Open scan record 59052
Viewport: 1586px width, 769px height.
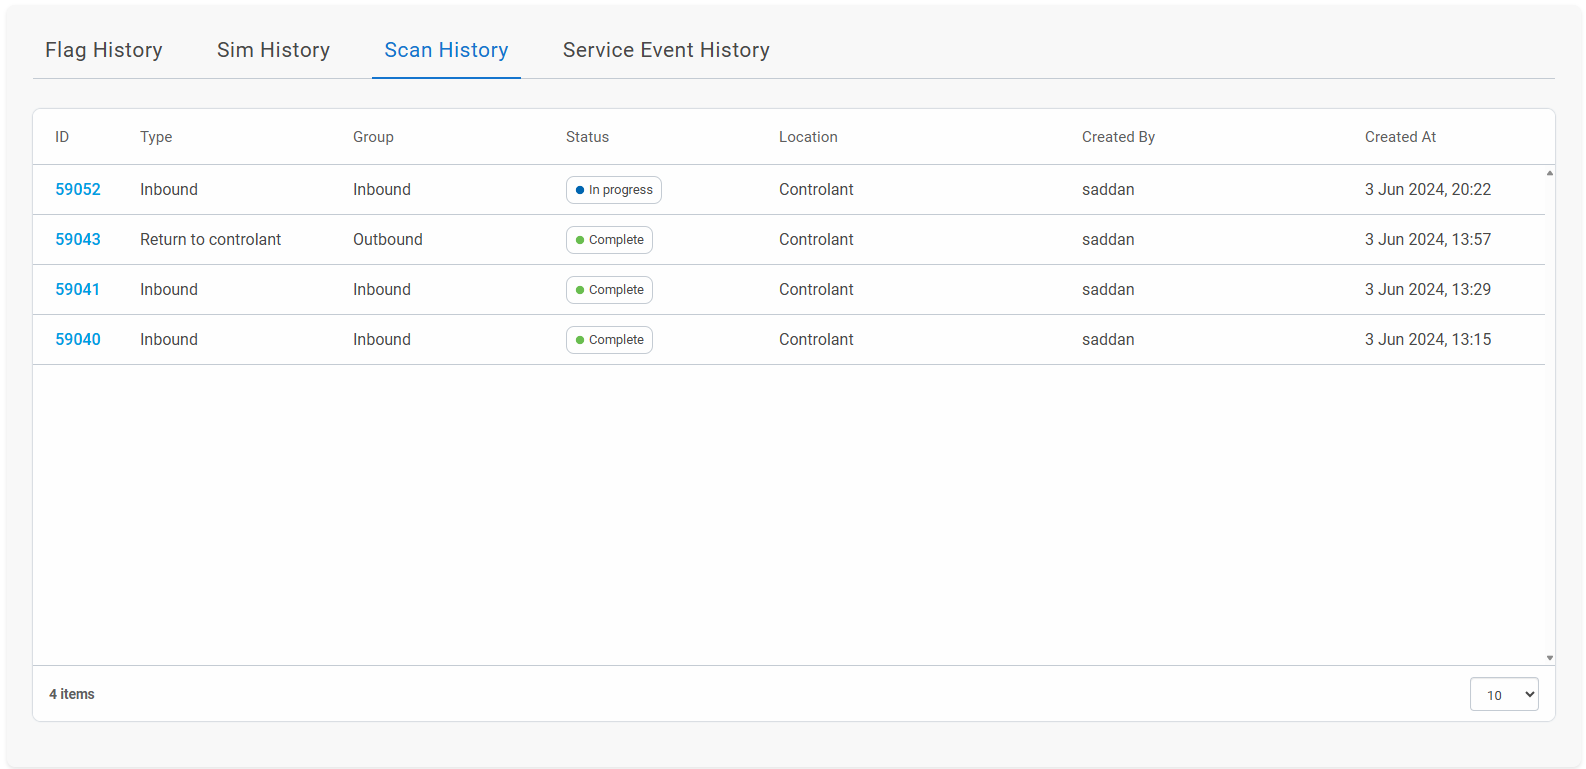pyautogui.click(x=78, y=190)
